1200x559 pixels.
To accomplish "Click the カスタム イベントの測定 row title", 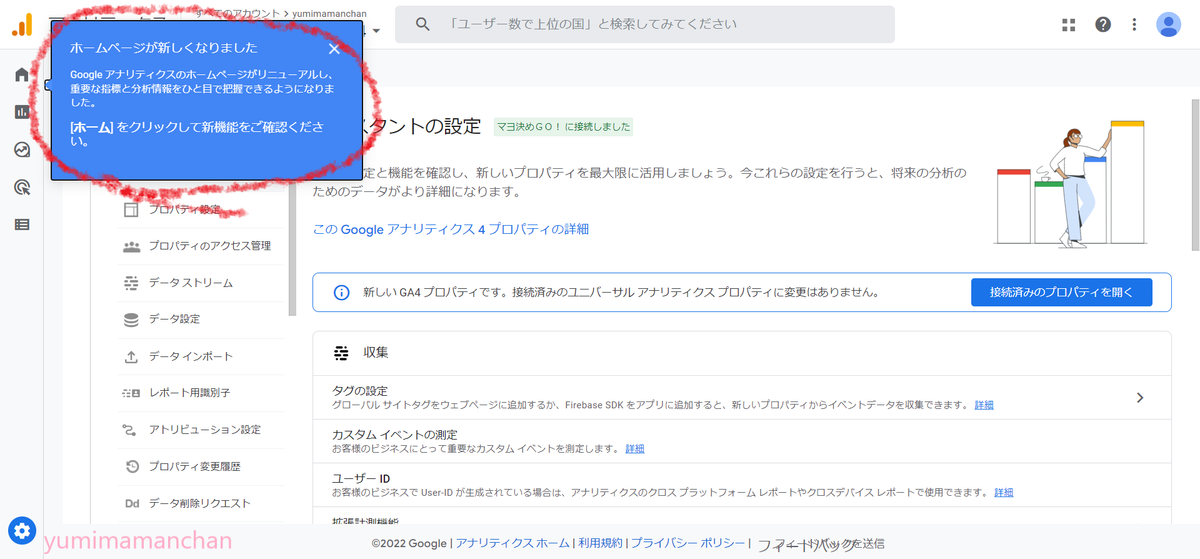I will click(x=395, y=435).
